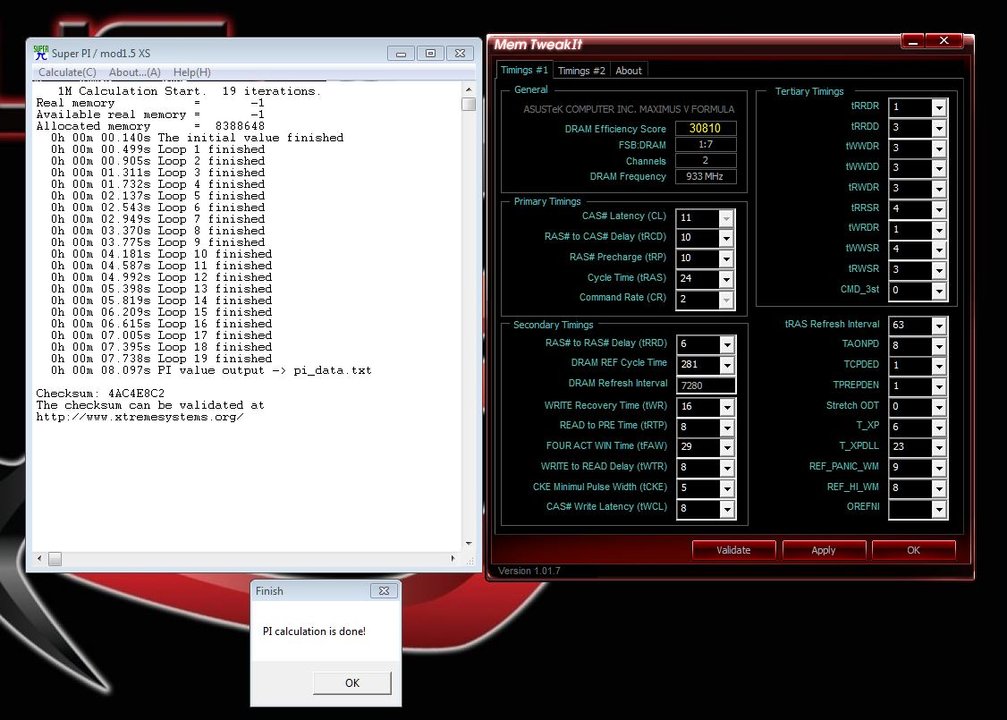The image size is (1007, 720).
Task: Close the Mem TweakIt window
Action: (944, 41)
